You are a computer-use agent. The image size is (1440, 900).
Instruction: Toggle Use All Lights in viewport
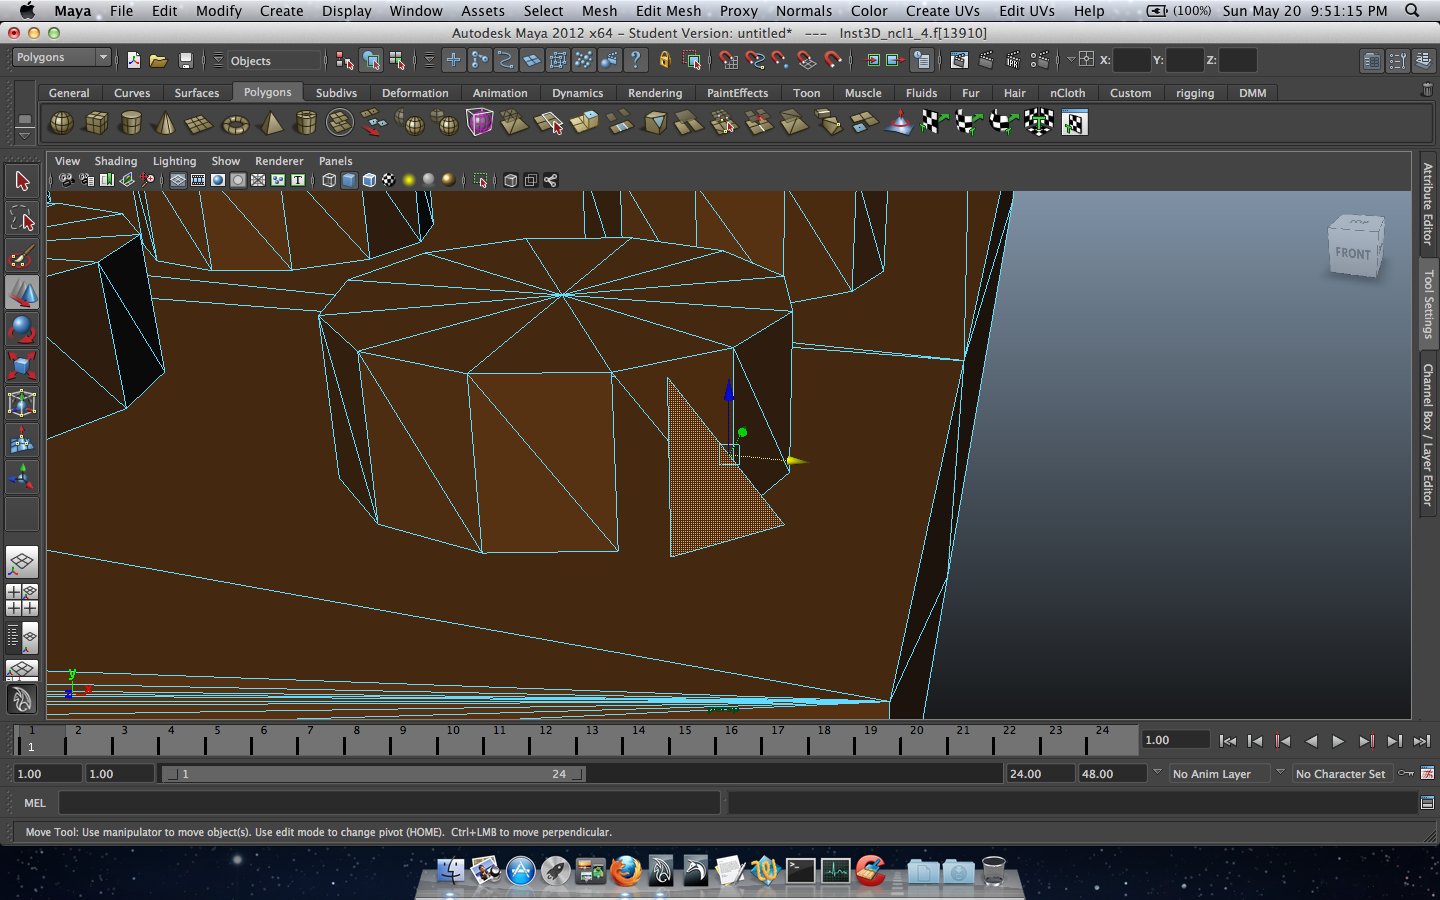409,181
